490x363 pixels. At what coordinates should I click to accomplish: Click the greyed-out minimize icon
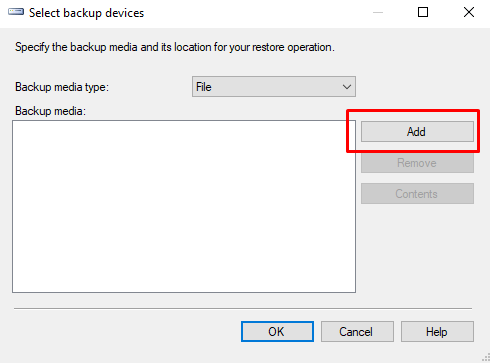pos(378,13)
